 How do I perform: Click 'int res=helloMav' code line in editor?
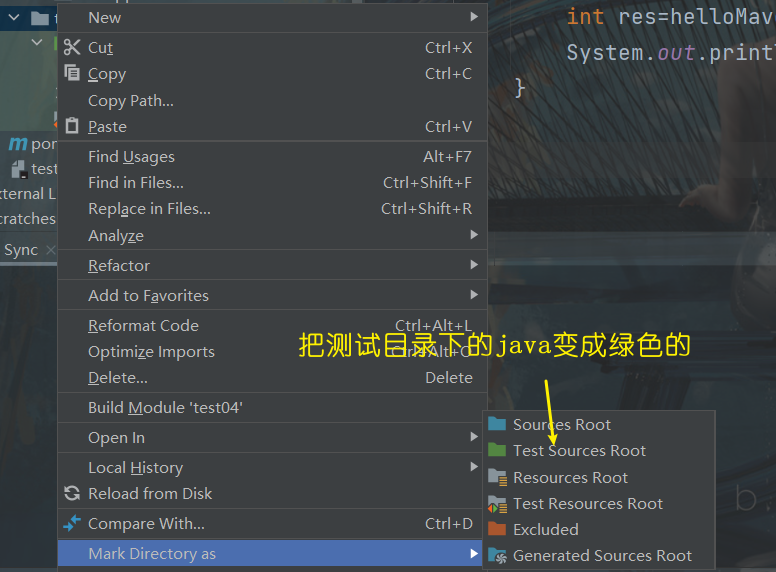[671, 17]
